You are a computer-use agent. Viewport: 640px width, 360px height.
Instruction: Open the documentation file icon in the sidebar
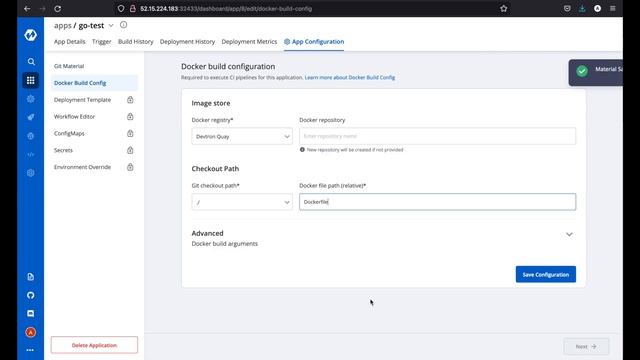(x=31, y=277)
